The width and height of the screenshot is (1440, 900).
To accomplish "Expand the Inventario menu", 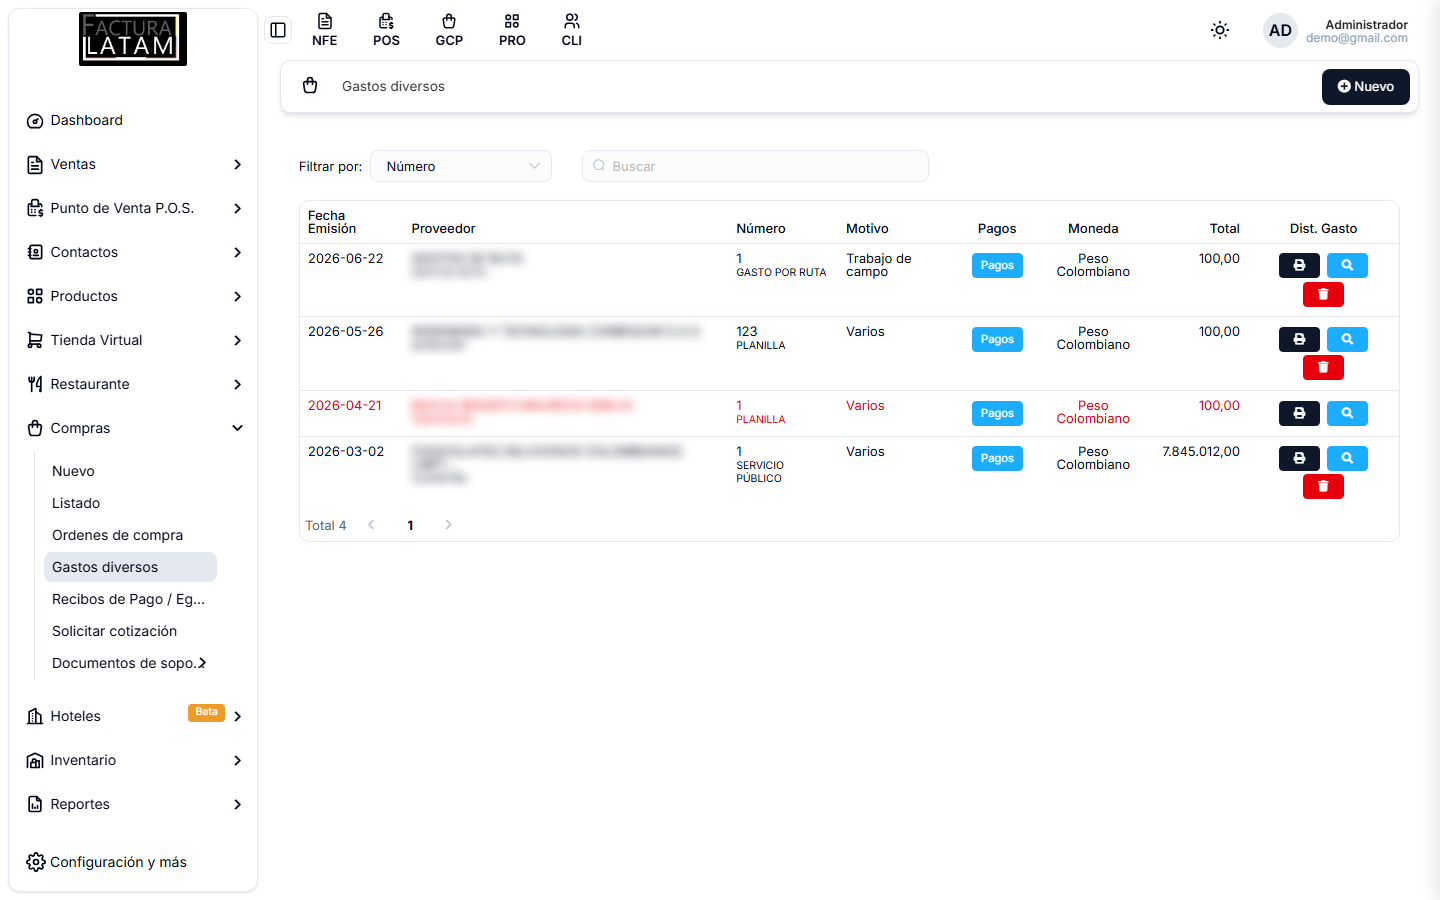I will click(x=134, y=760).
